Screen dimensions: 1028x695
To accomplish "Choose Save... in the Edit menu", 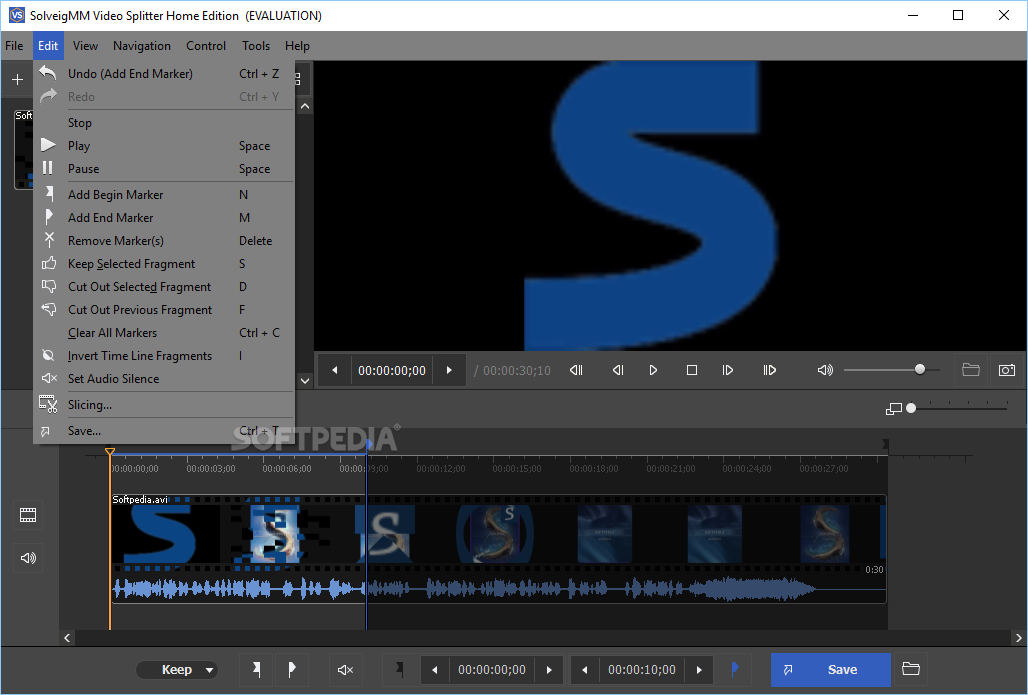I will pos(163,431).
